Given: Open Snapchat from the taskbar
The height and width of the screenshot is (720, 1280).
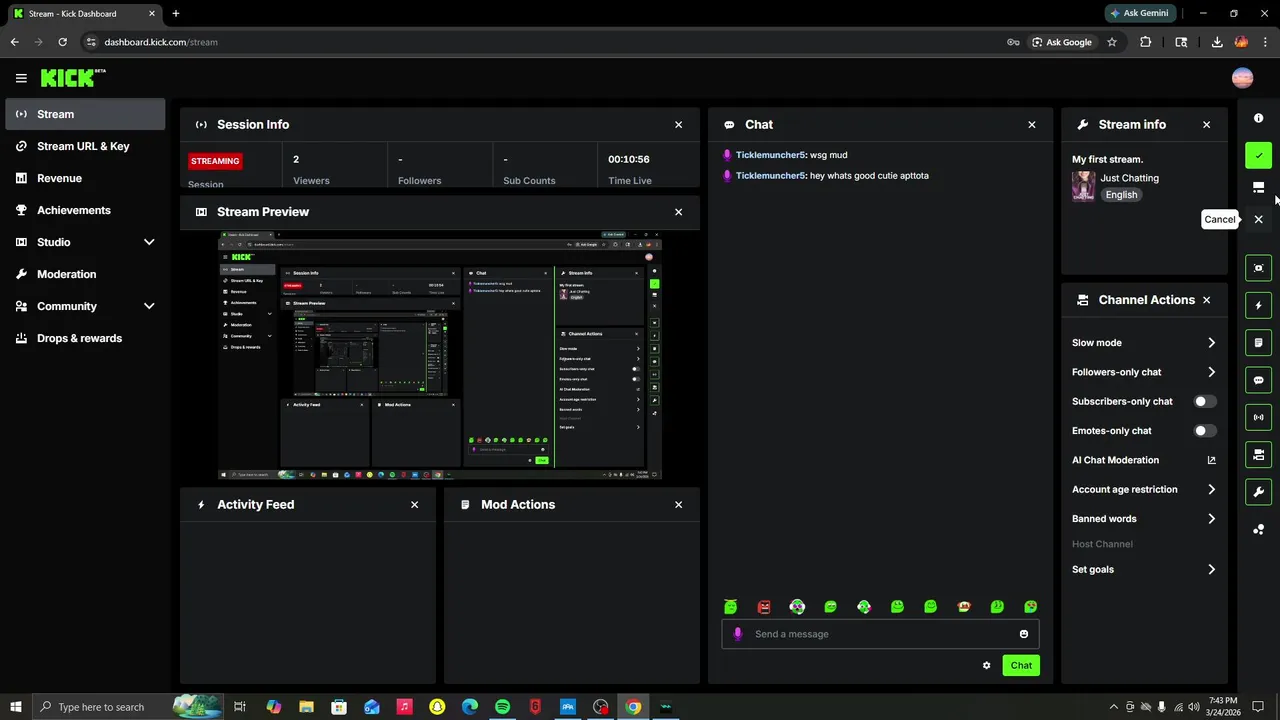Looking at the screenshot, I should click(437, 707).
